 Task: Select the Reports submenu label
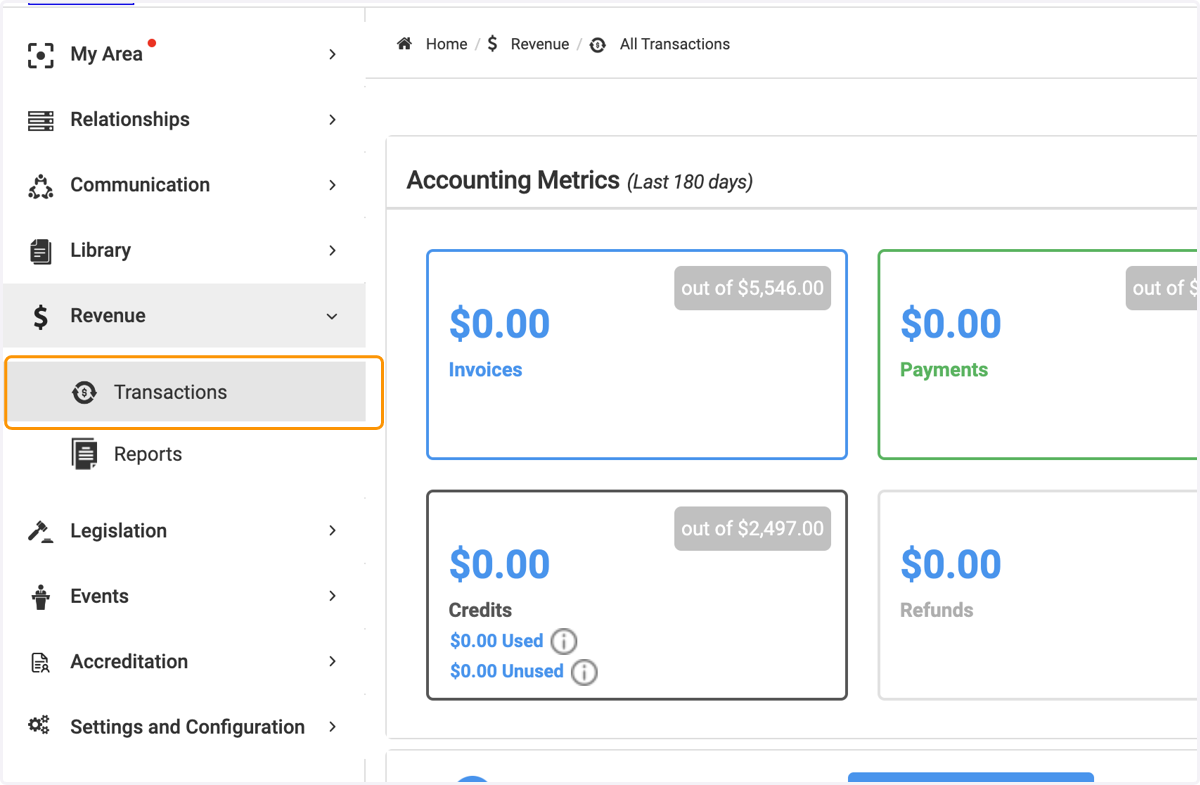(148, 454)
